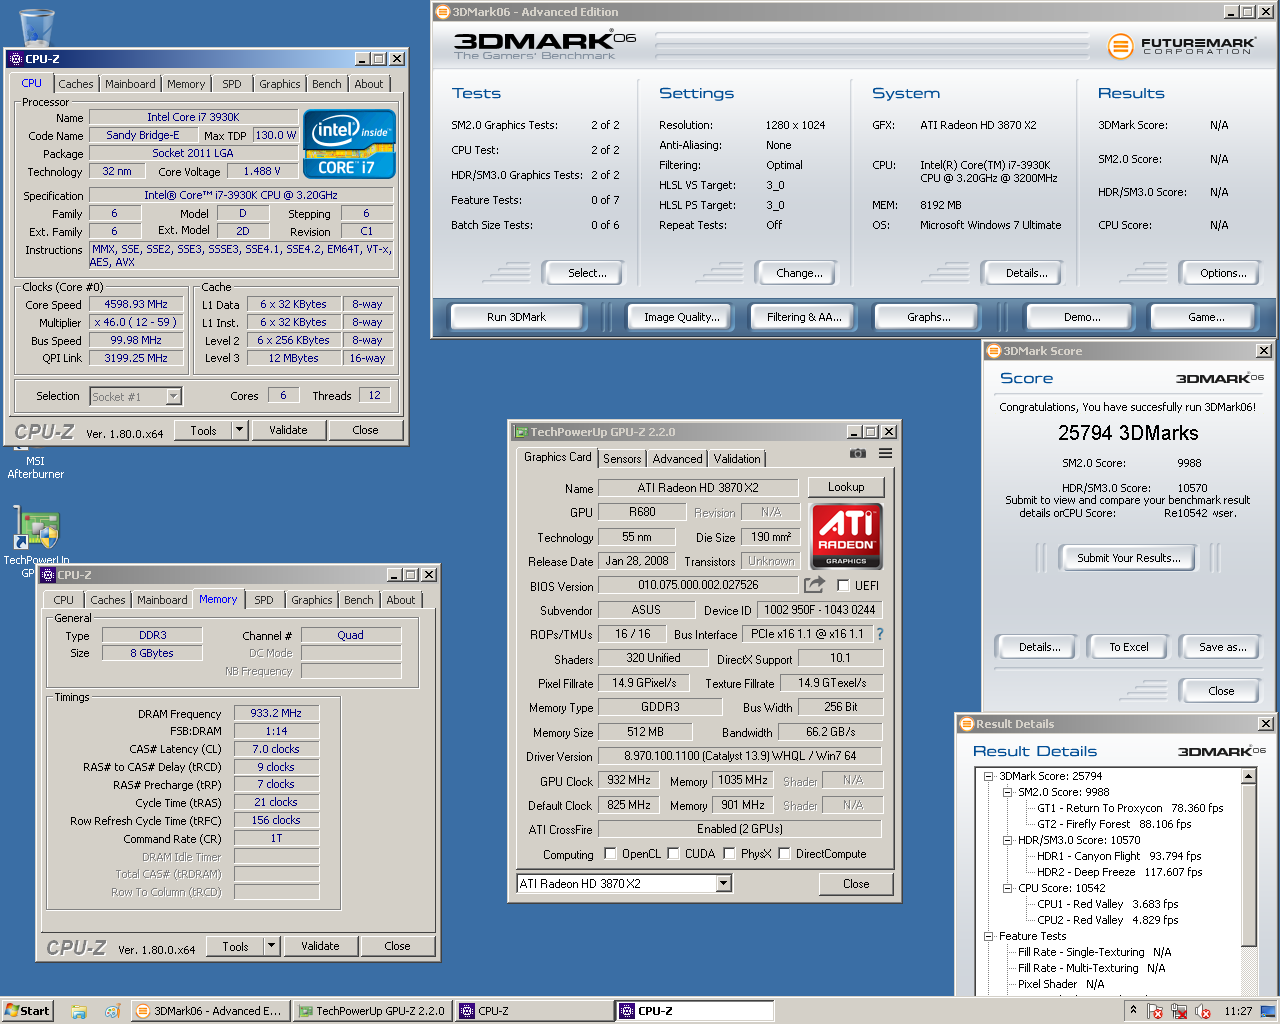
Task: Check the DirectCompute checkbox
Action: [x=784, y=853]
